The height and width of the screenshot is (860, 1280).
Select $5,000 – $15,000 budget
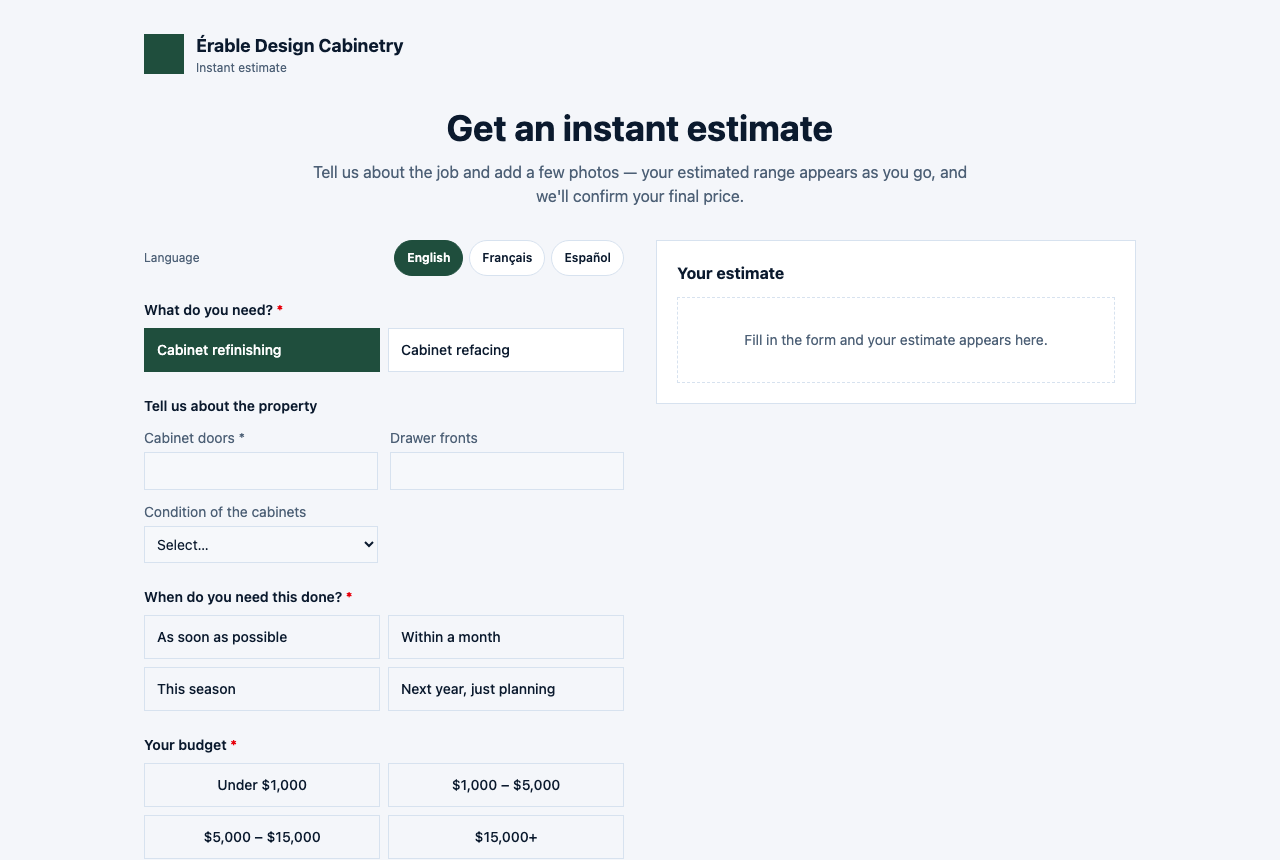click(x=262, y=837)
